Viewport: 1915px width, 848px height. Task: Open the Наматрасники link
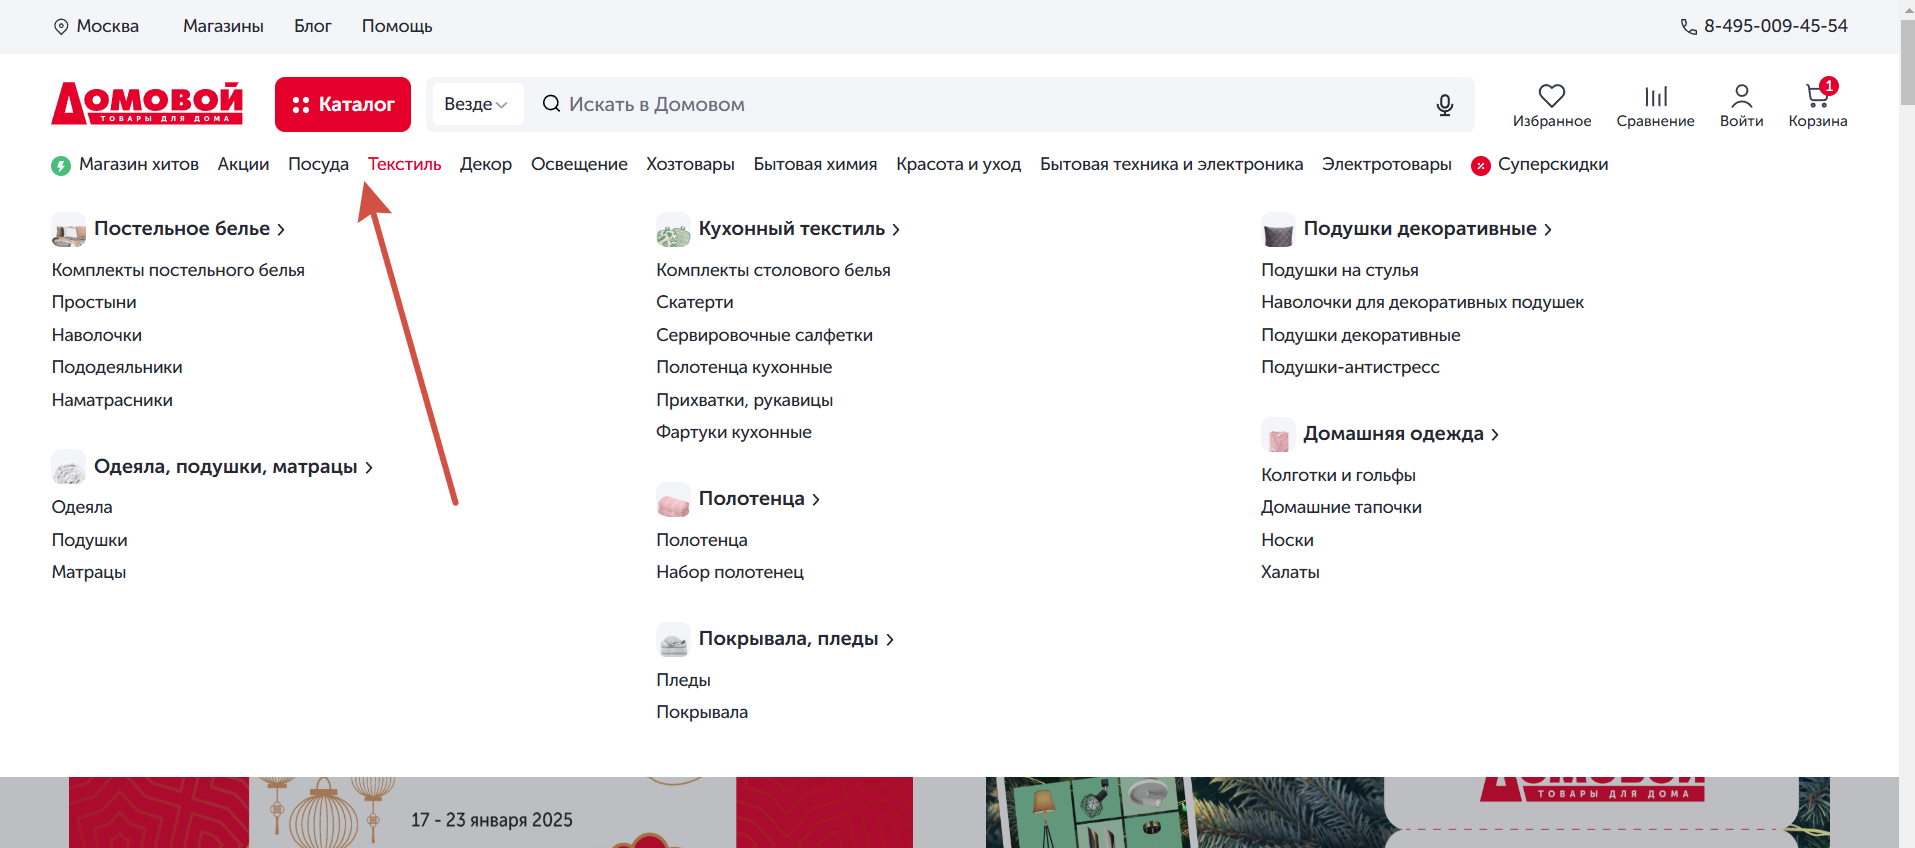pyautogui.click(x=112, y=400)
